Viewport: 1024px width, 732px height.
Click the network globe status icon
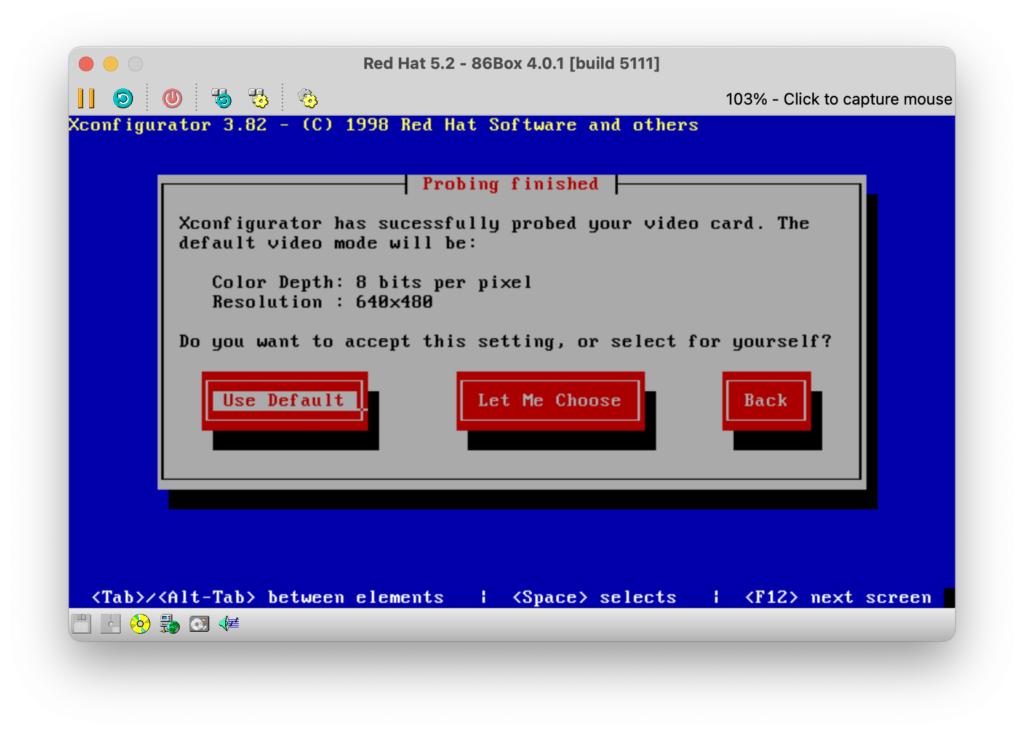pyautogui.click(x=170, y=624)
